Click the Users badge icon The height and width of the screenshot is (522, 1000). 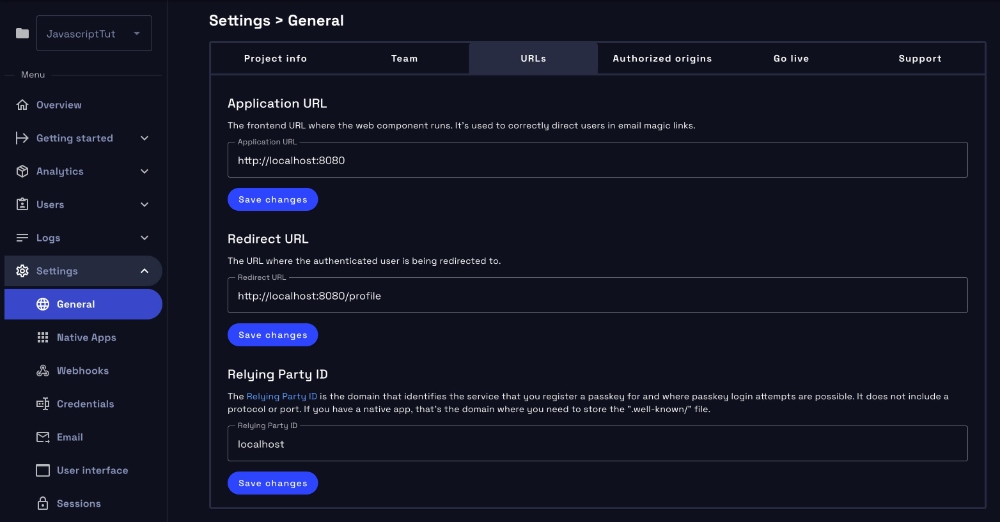[x=23, y=204]
